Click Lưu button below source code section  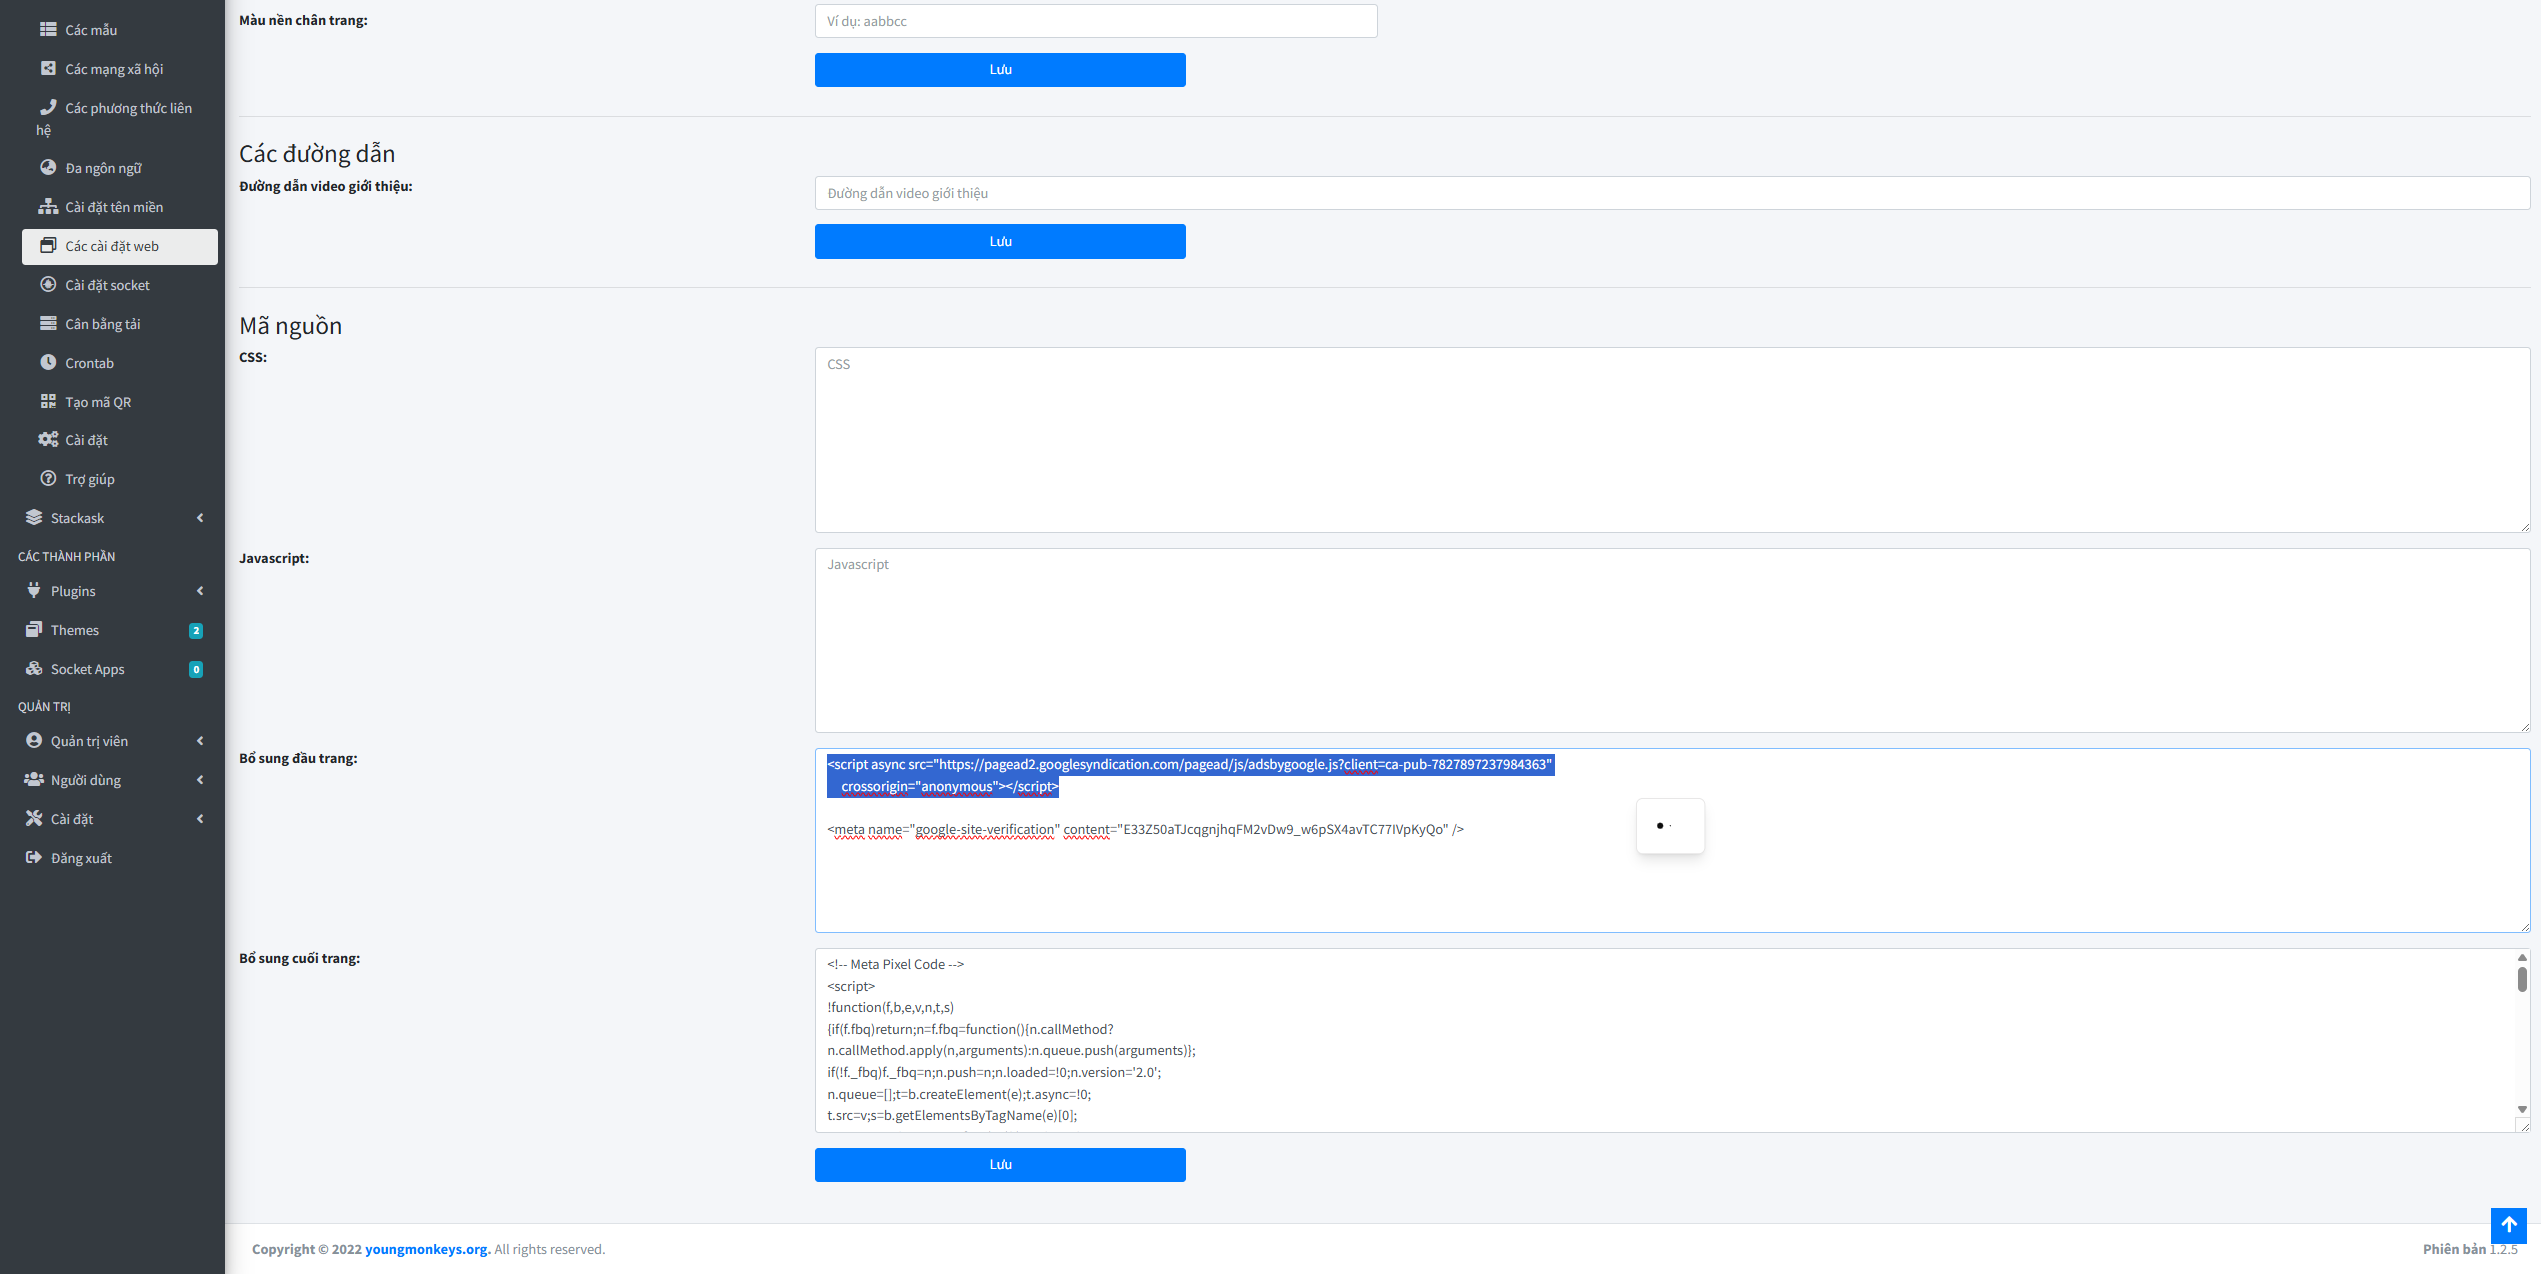[1000, 1164]
